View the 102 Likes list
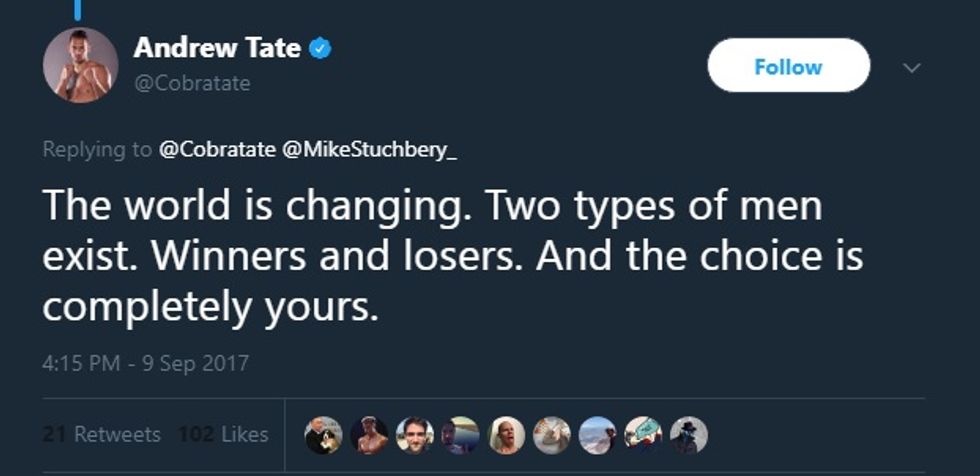Image resolution: width=980 pixels, height=476 pixels. tap(222, 434)
